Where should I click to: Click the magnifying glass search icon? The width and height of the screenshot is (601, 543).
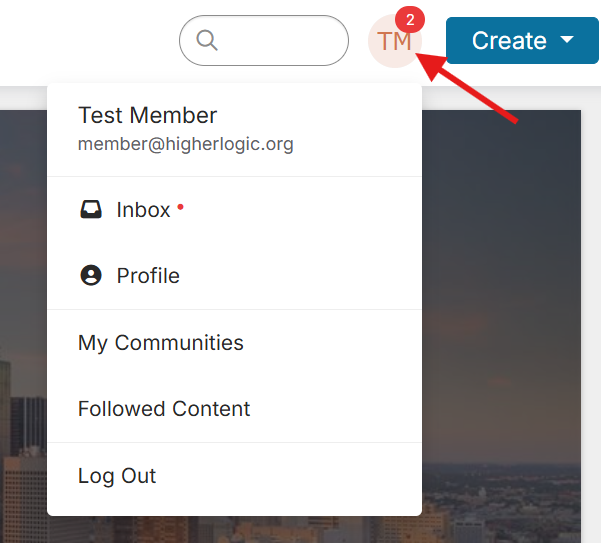point(207,40)
